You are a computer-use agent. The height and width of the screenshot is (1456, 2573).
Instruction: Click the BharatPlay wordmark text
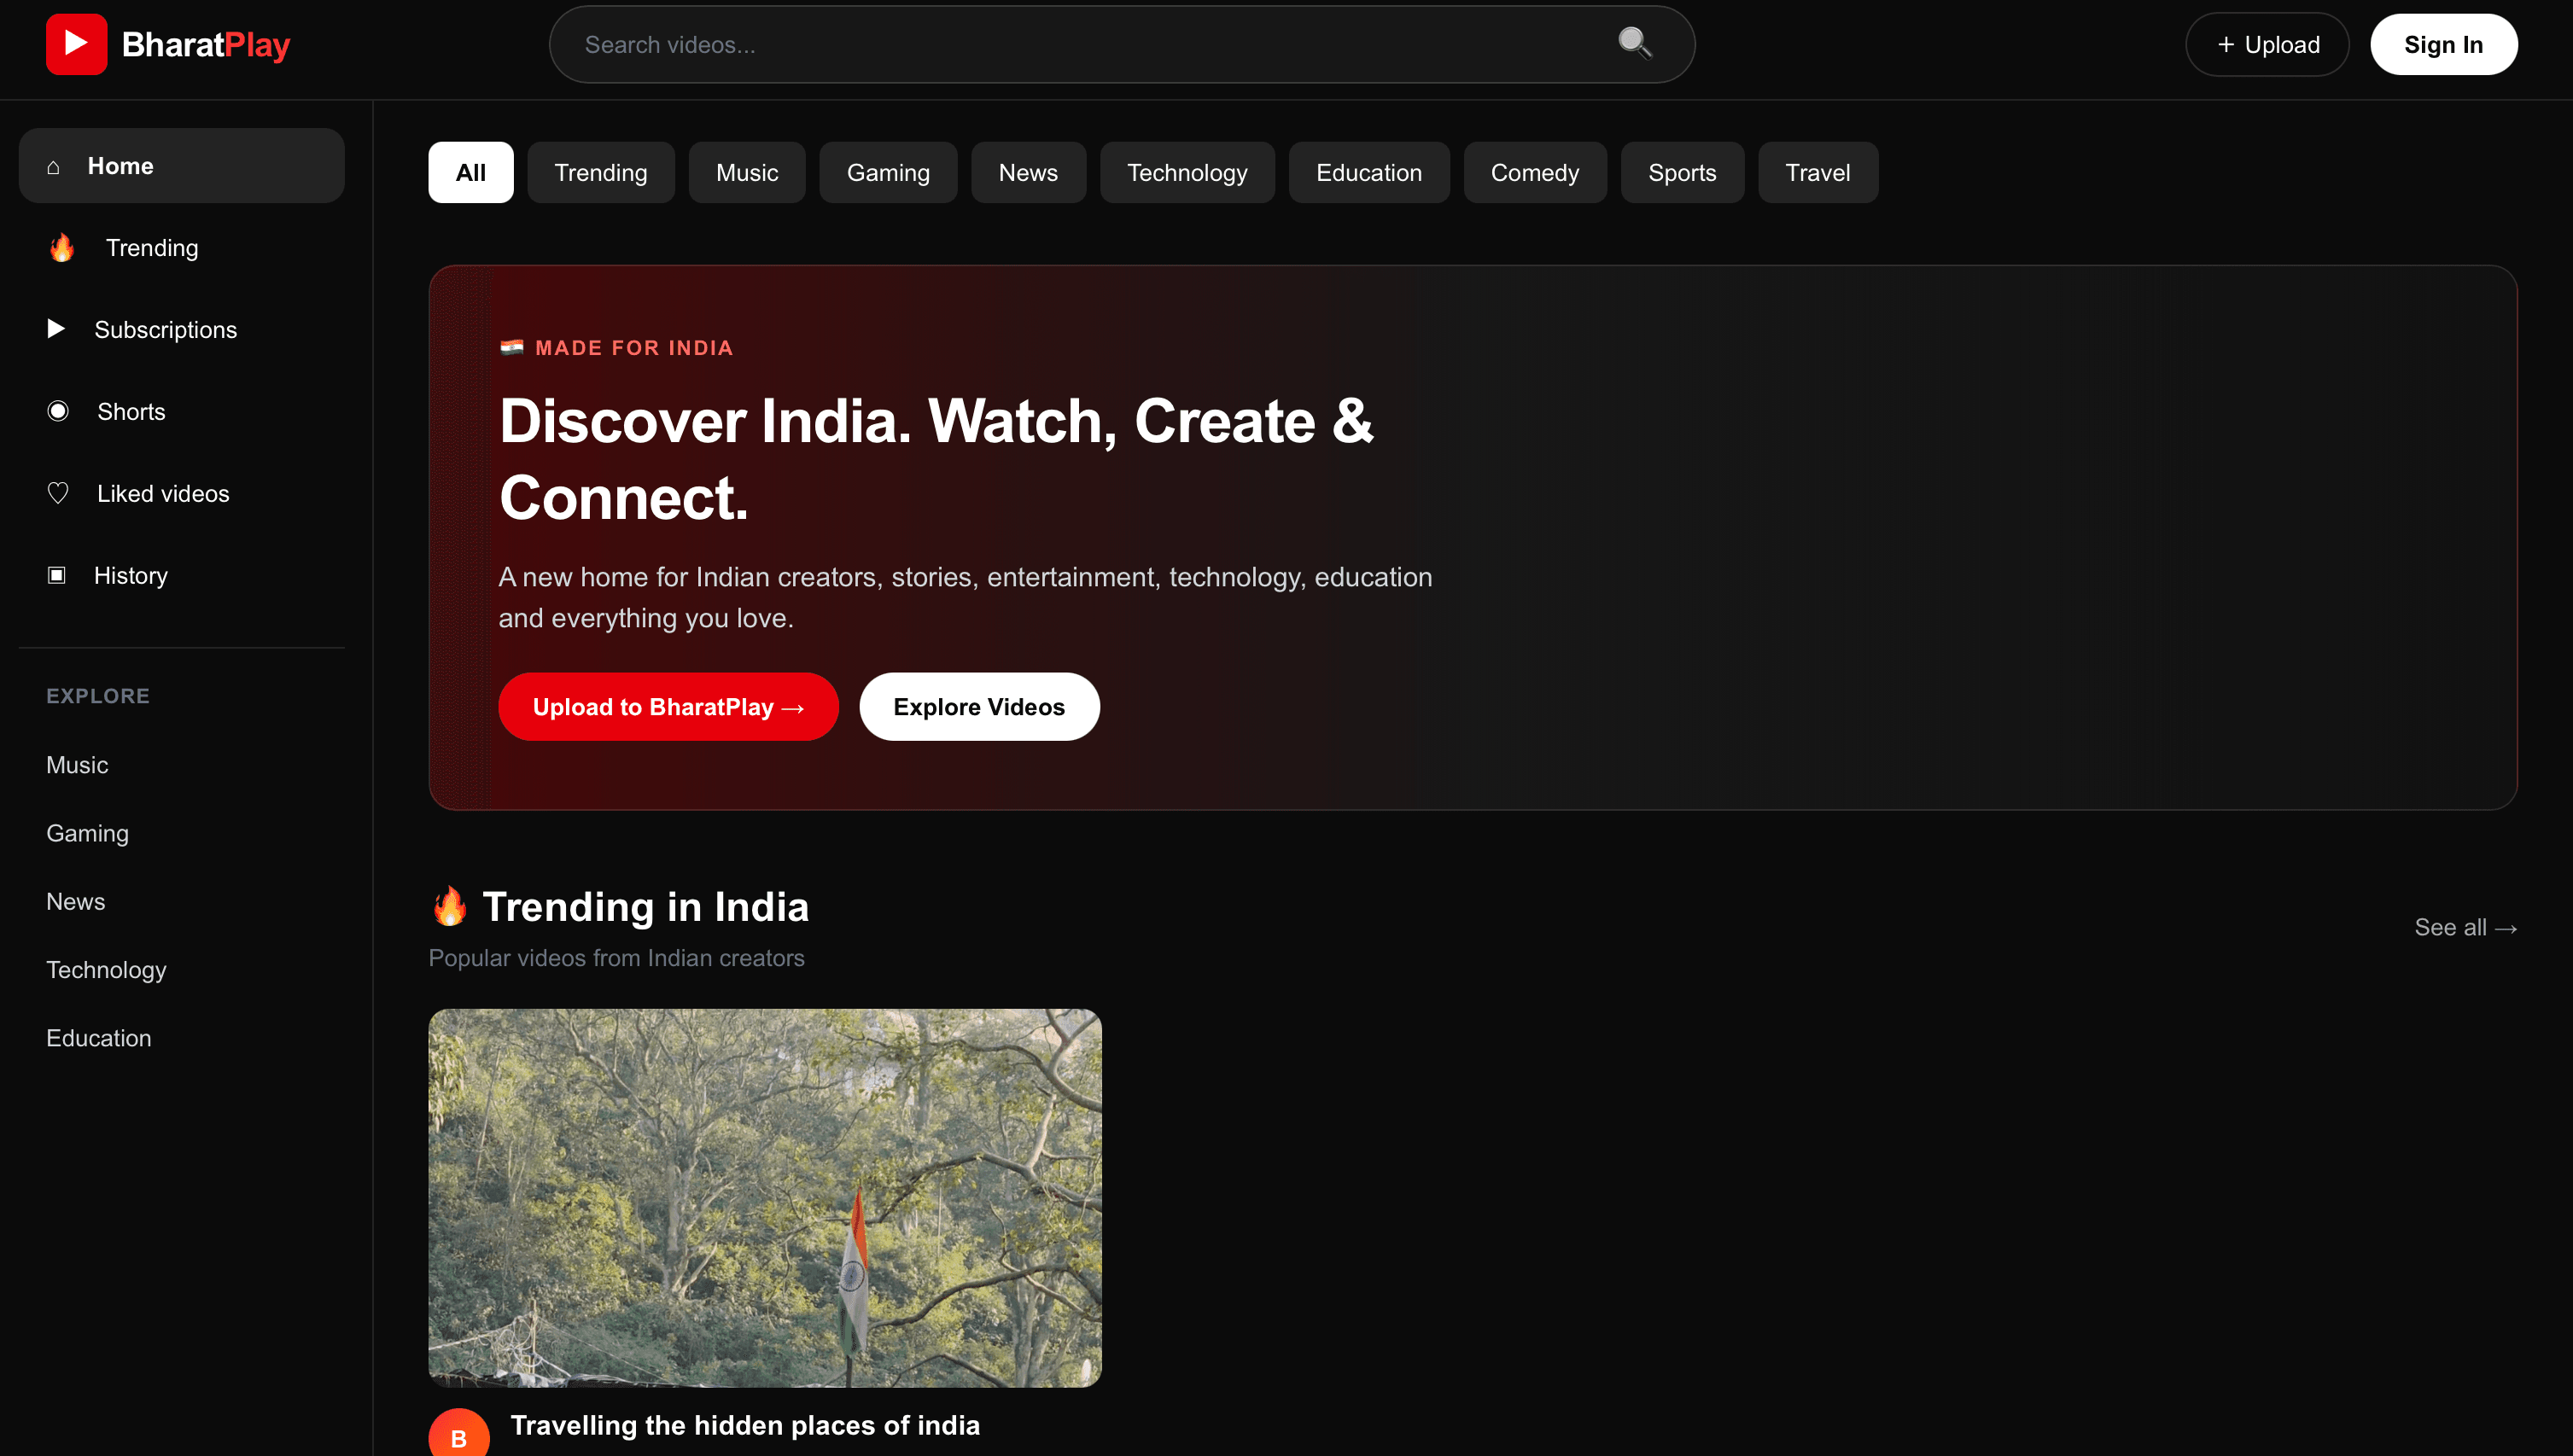point(206,44)
